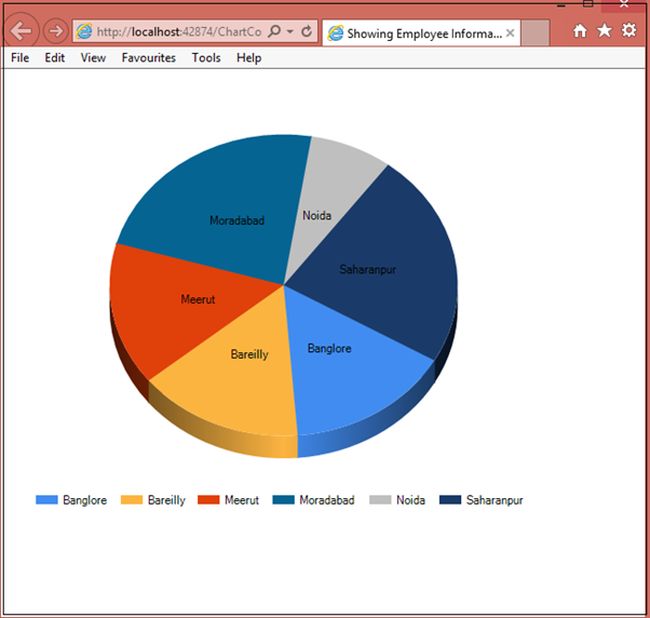
Task: Open the Edit menu
Action: (x=55, y=58)
